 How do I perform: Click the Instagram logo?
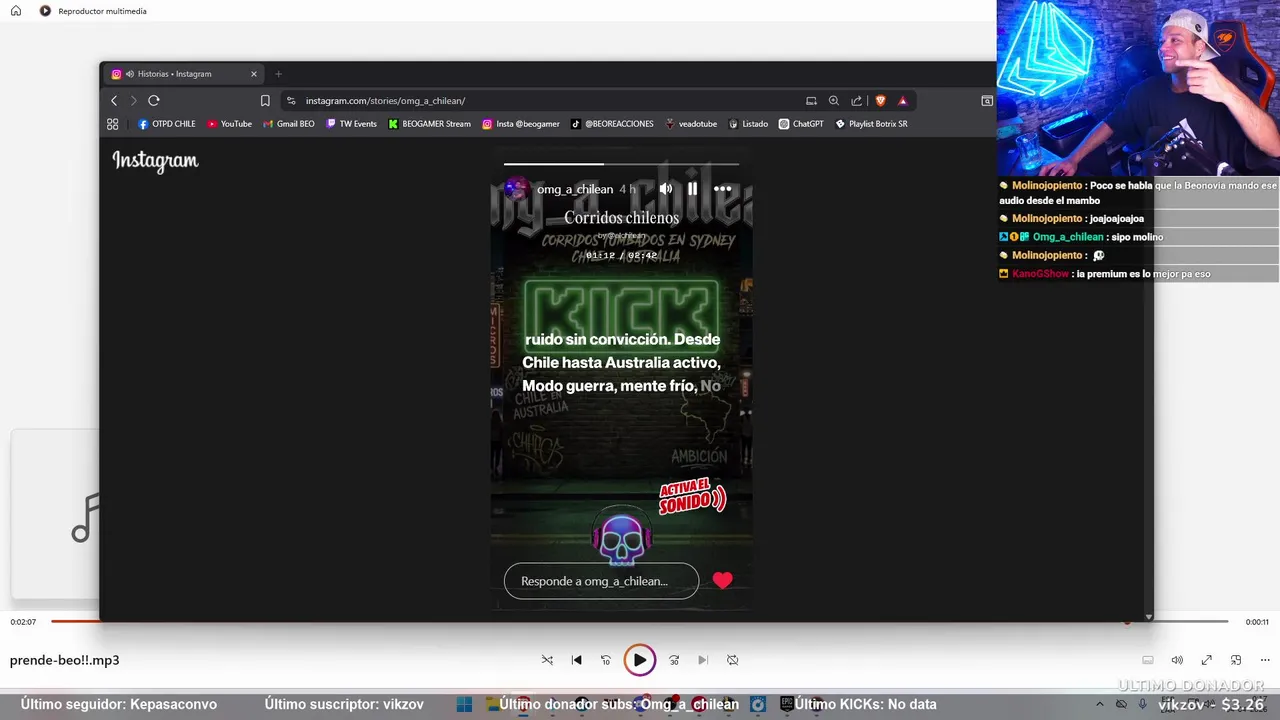155,161
